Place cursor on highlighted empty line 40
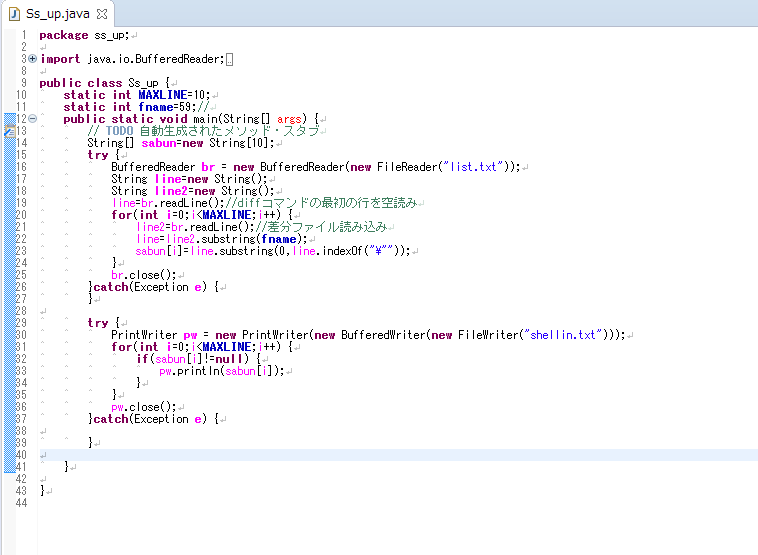758x555 pixels. pyautogui.click(x=300, y=455)
